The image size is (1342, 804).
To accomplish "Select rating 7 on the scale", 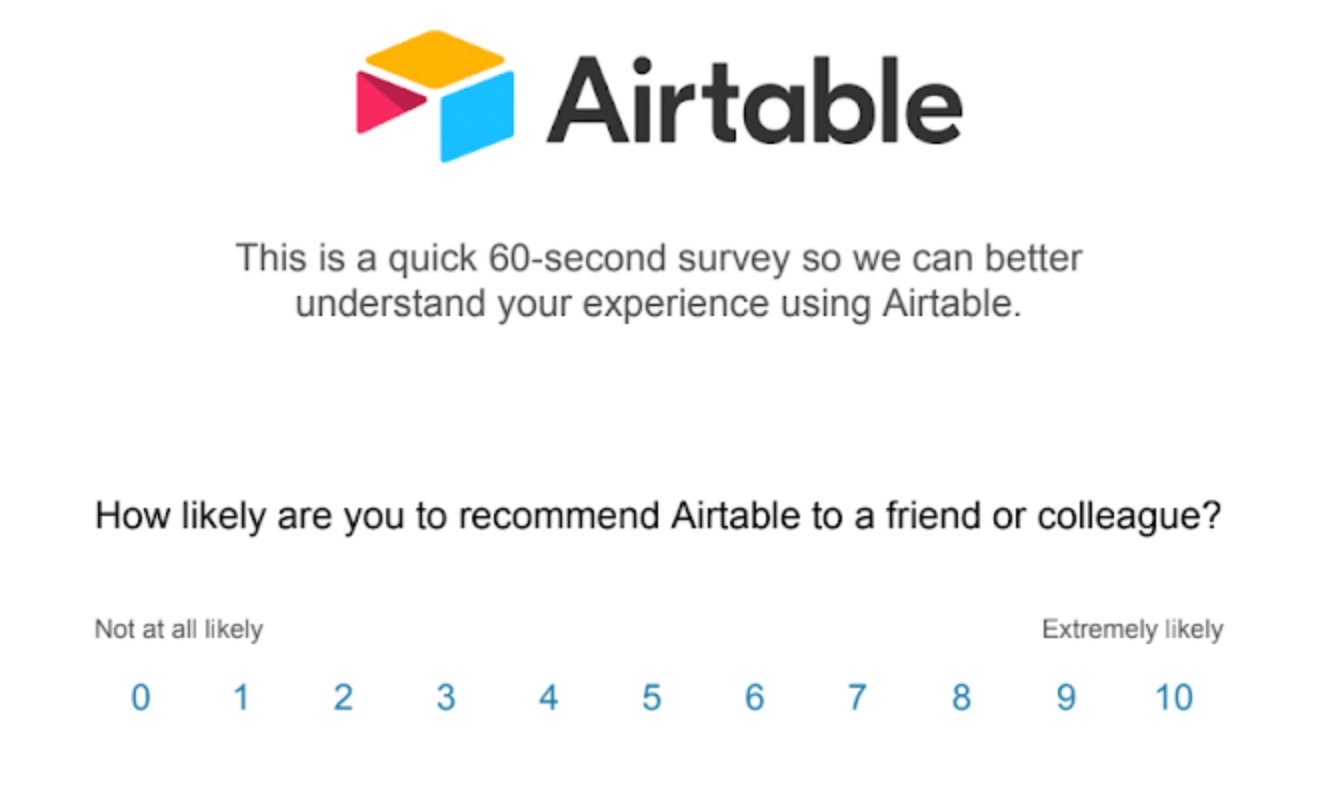I will [857, 697].
